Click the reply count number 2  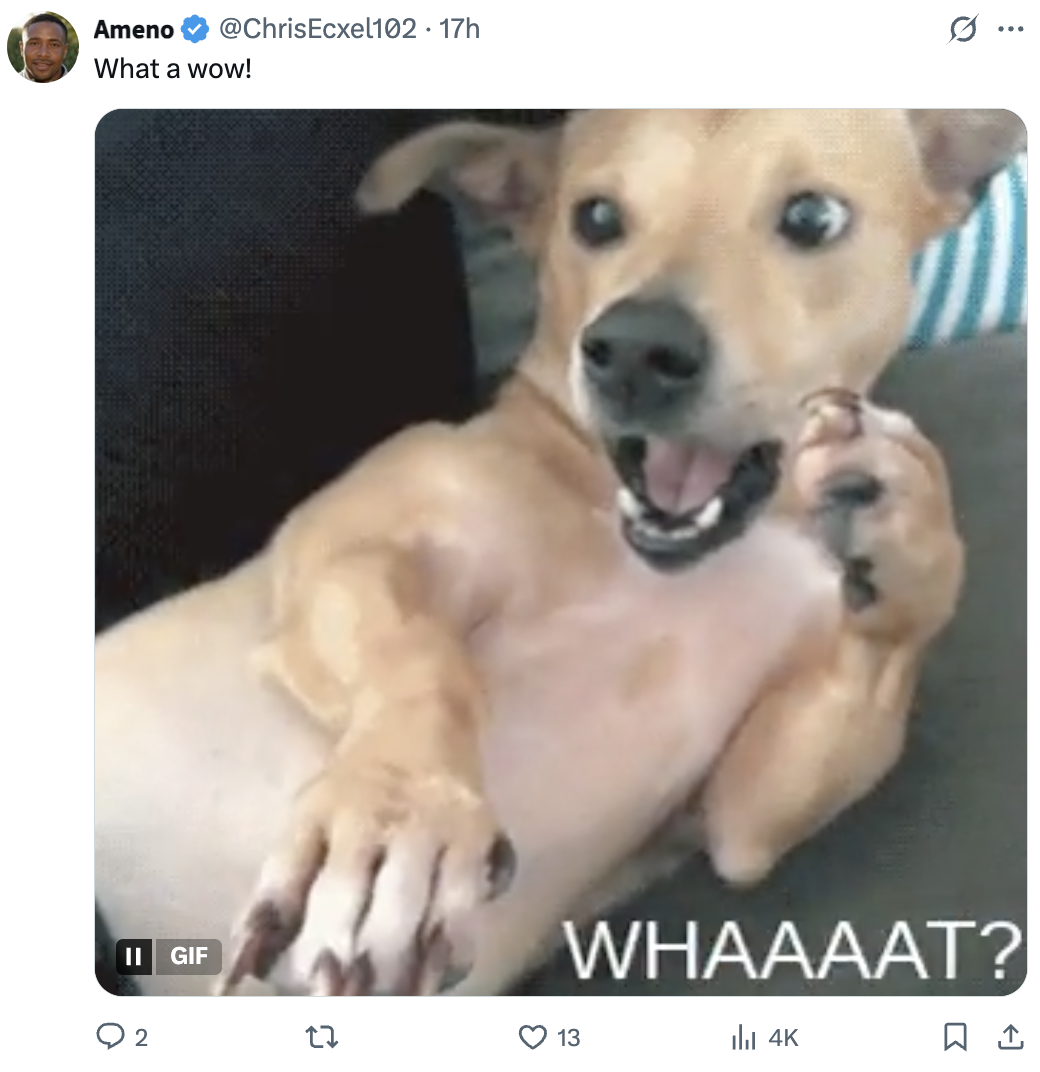coord(141,1038)
